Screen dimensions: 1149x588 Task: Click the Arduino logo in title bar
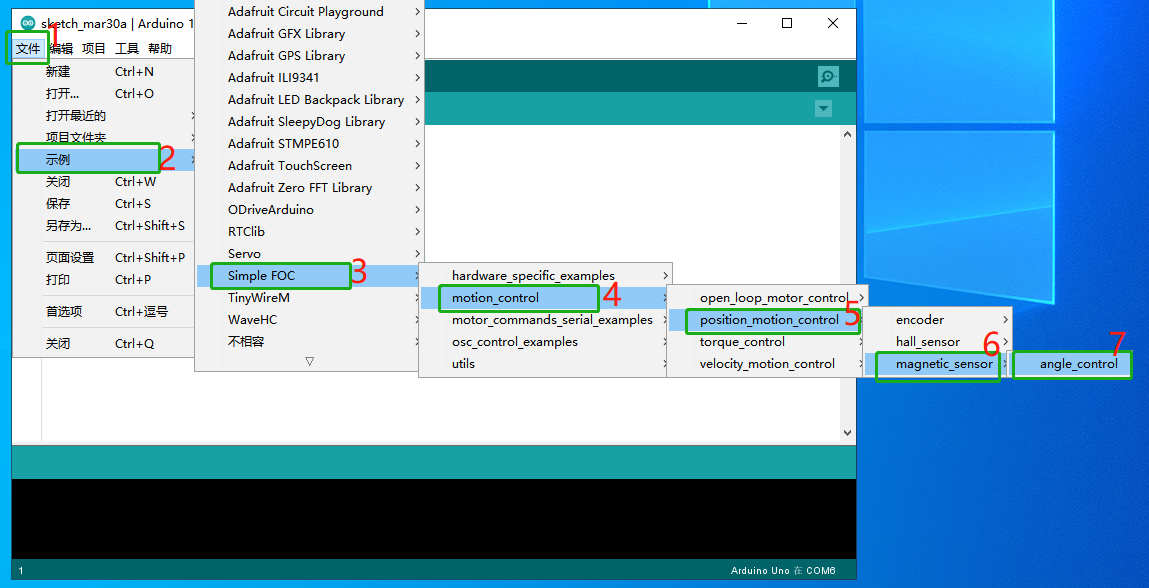pyautogui.click(x=28, y=23)
